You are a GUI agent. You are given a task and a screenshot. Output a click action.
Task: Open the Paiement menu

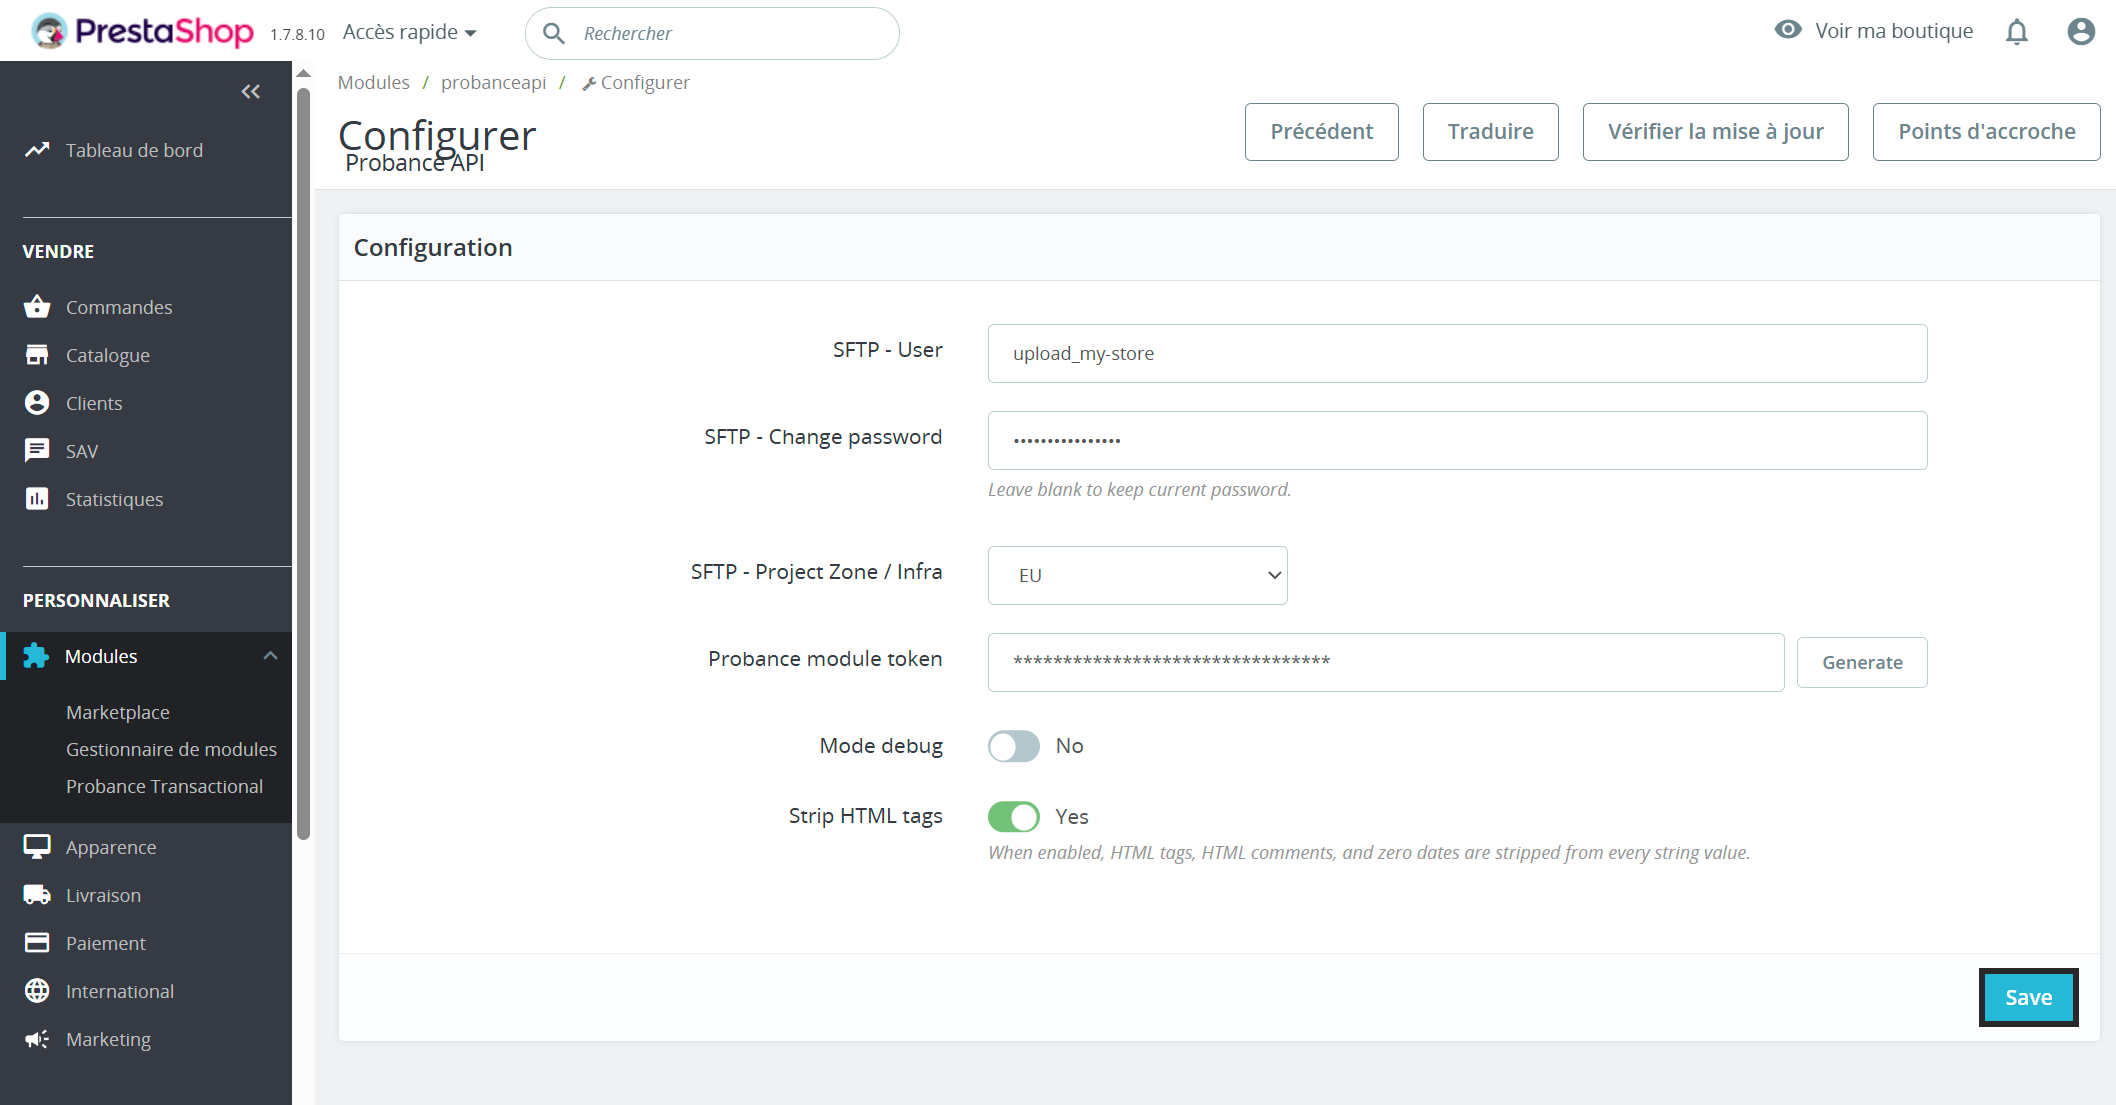pos(106,943)
